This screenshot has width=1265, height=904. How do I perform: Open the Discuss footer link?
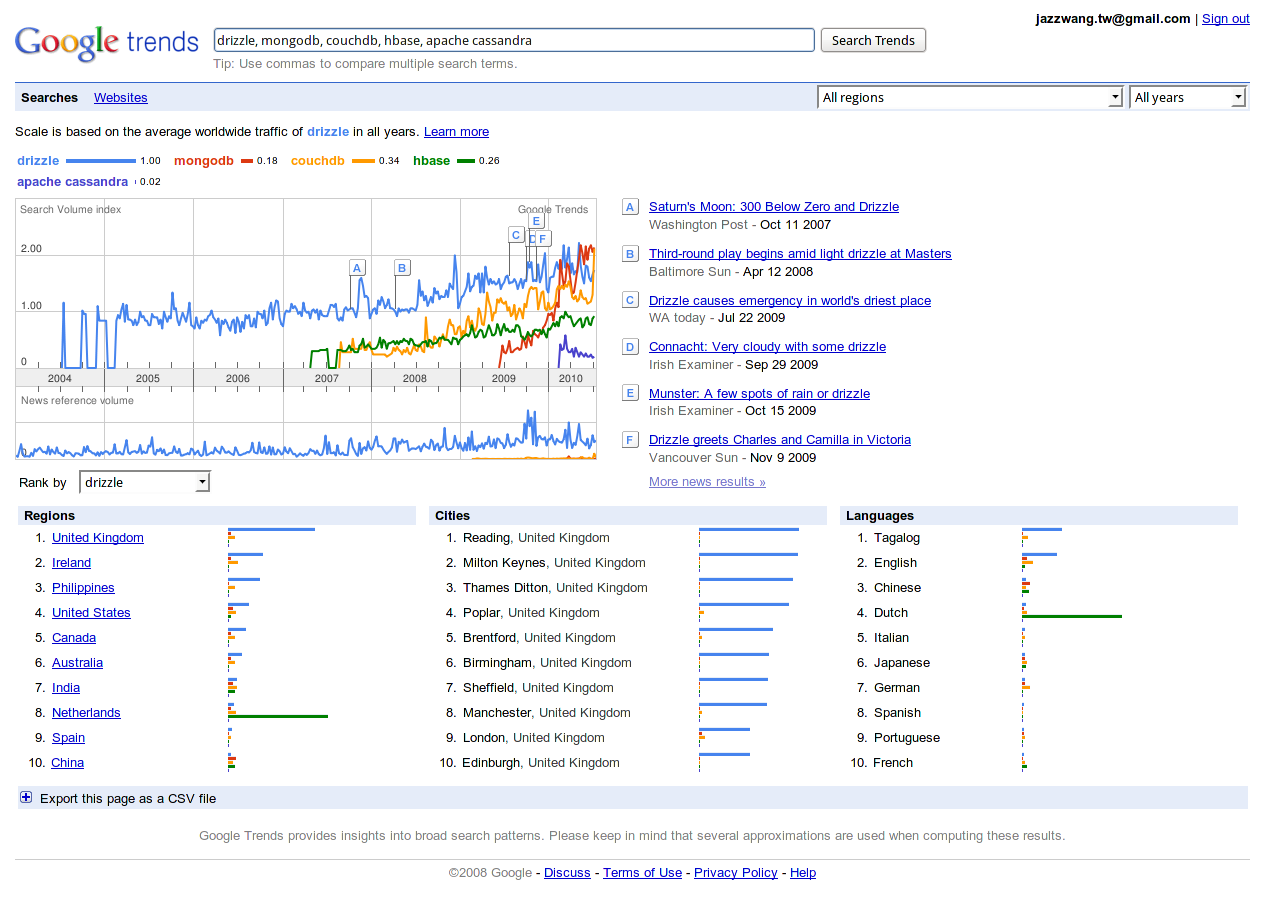pos(567,873)
